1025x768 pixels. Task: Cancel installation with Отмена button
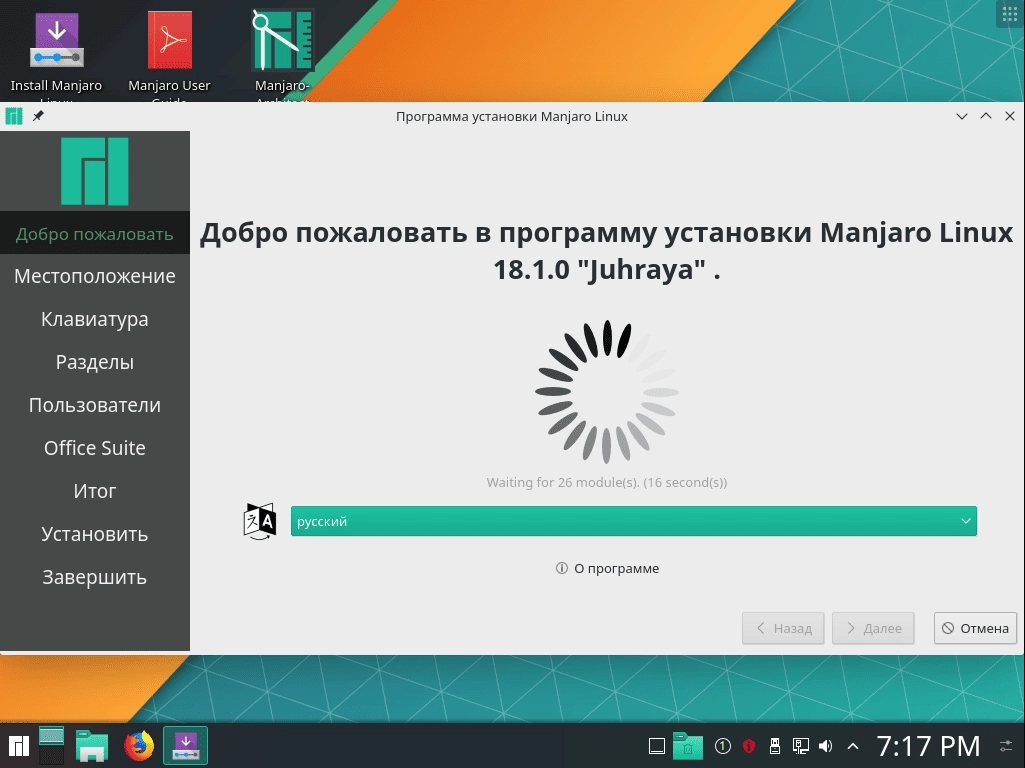[975, 628]
